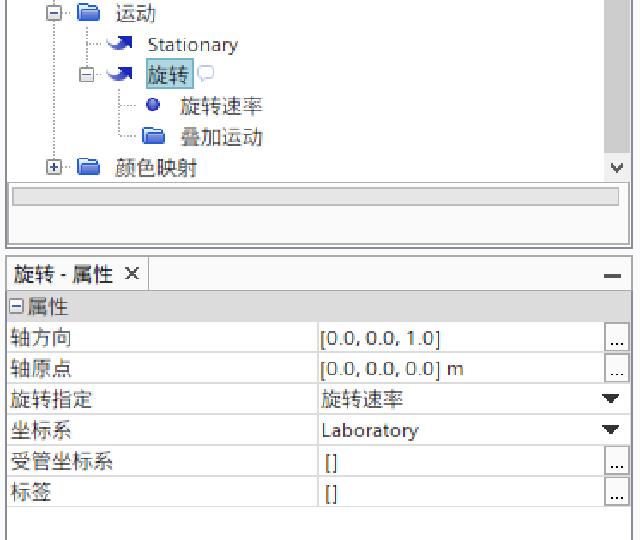The image size is (640, 540).
Task: Click the blue dot icon for 旋转速率
Action: [153, 104]
